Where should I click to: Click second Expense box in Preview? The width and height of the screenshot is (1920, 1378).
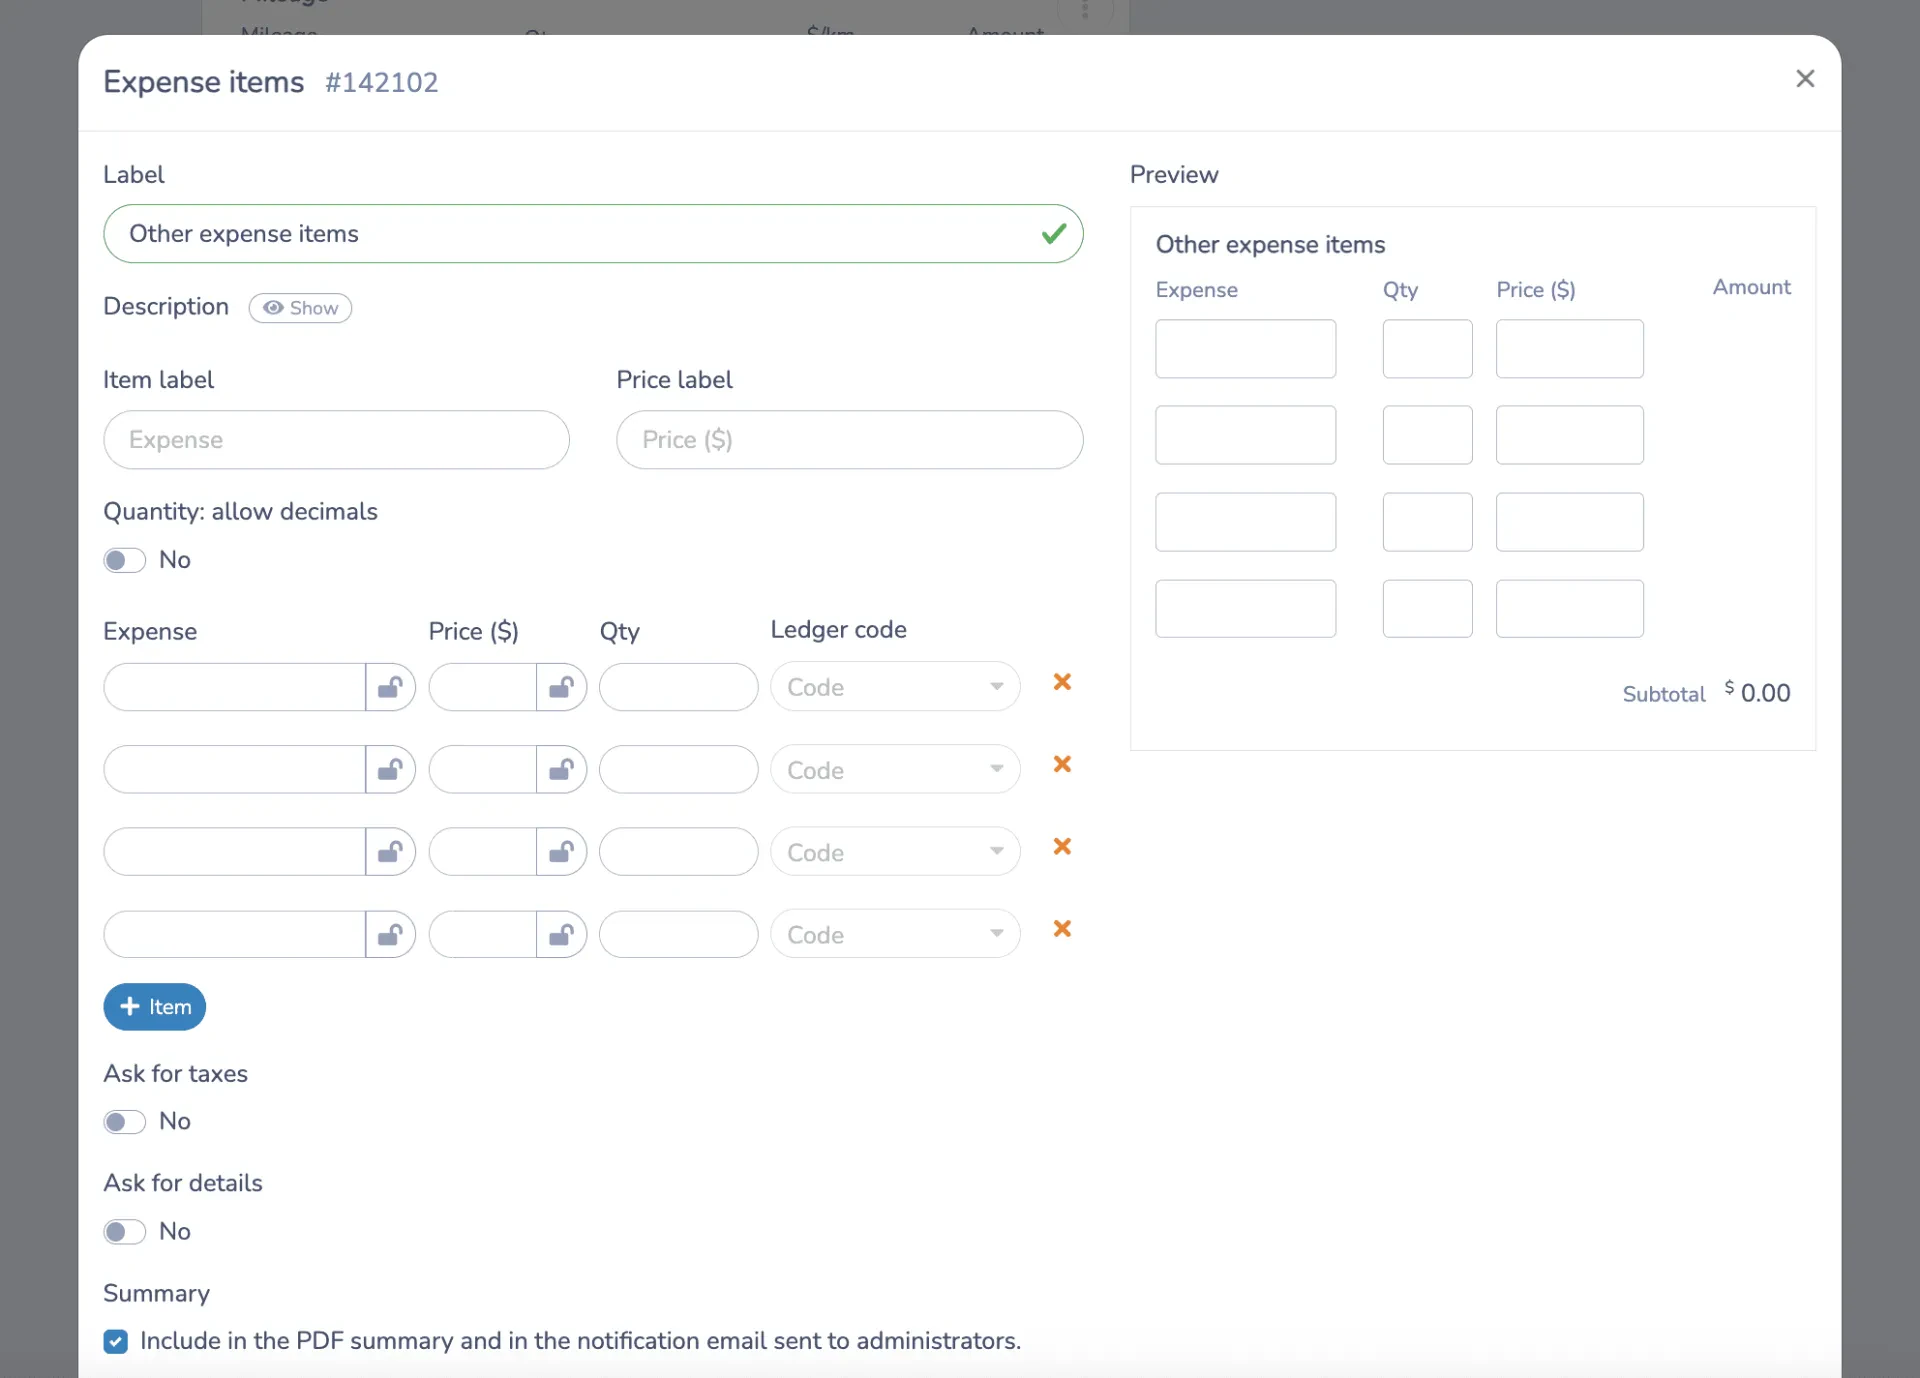tap(1246, 435)
